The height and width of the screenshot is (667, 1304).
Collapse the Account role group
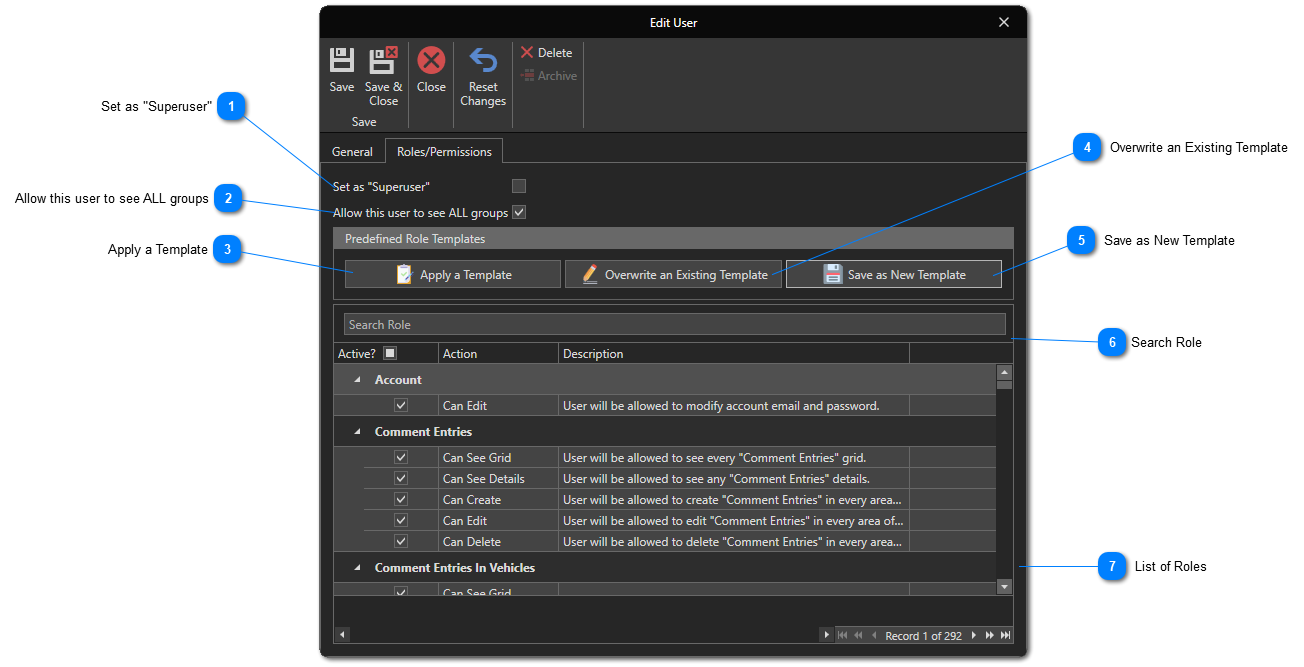(357, 380)
